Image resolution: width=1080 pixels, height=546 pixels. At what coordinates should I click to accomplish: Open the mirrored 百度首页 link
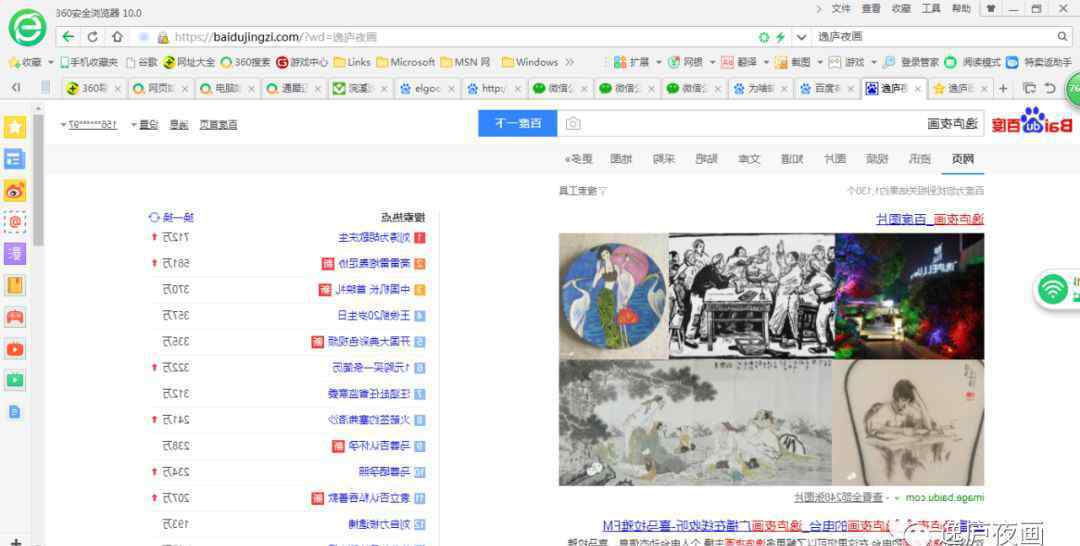[218, 125]
